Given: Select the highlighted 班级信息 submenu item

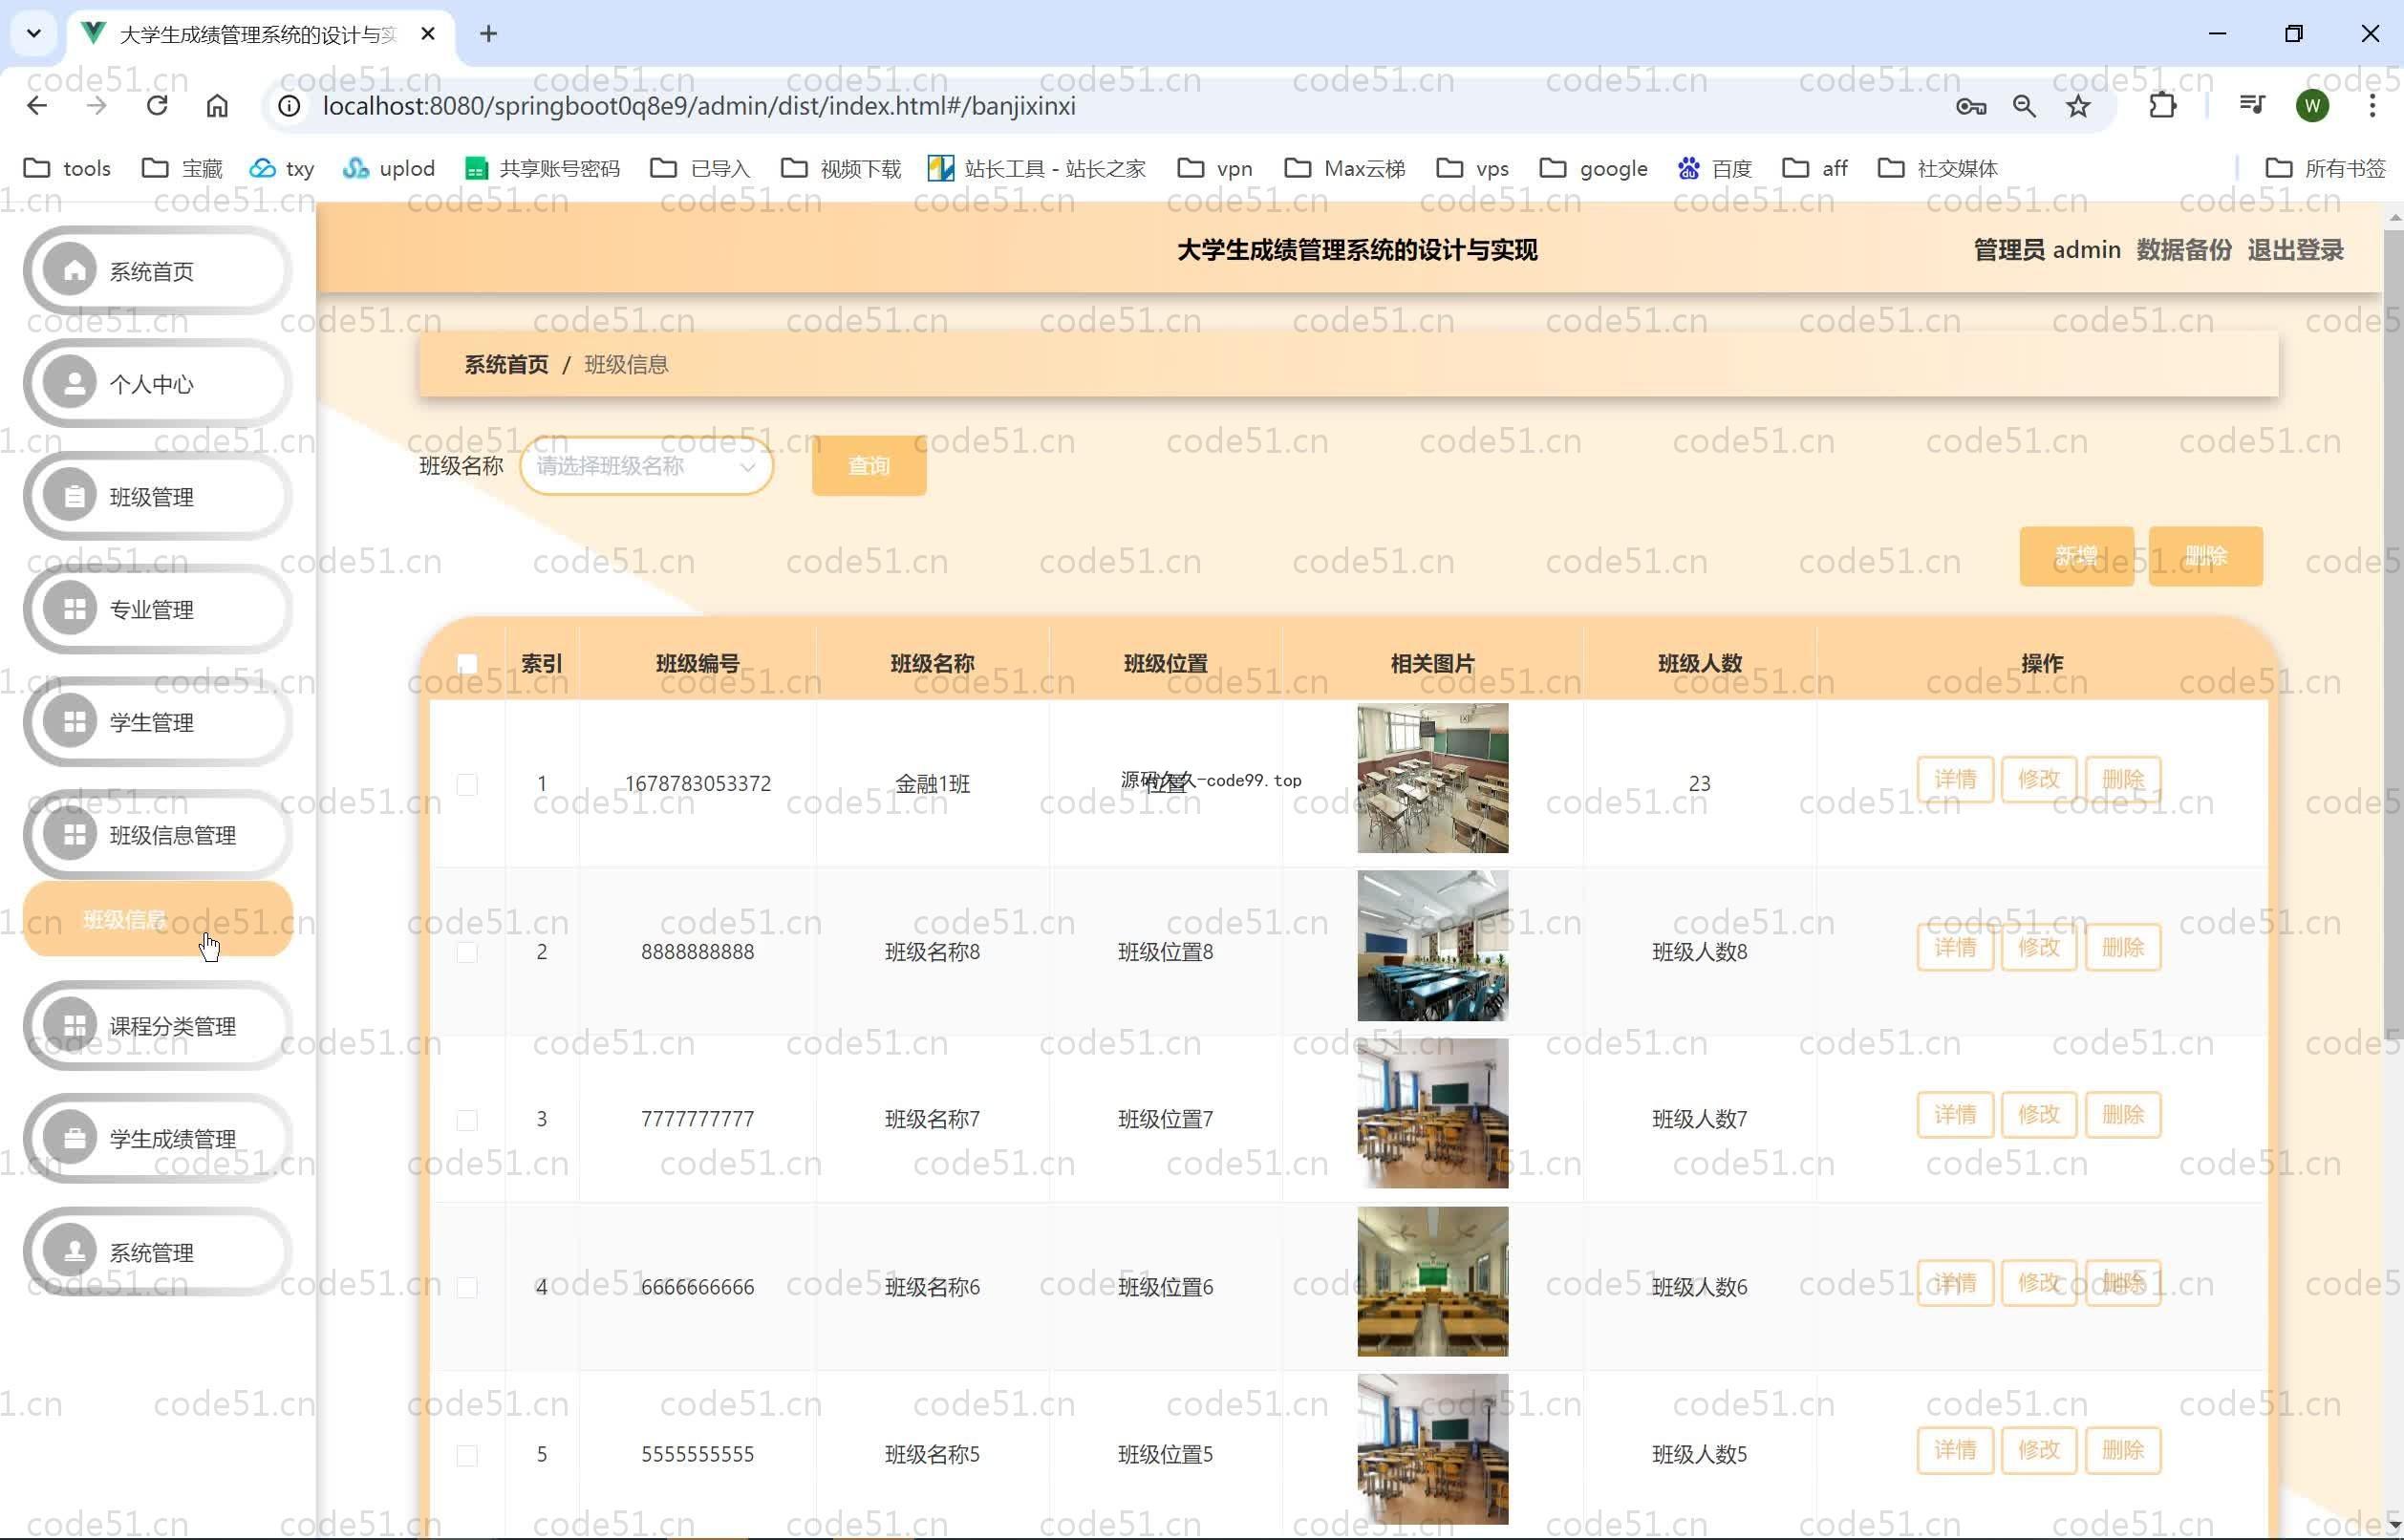Looking at the screenshot, I should click(x=157, y=919).
